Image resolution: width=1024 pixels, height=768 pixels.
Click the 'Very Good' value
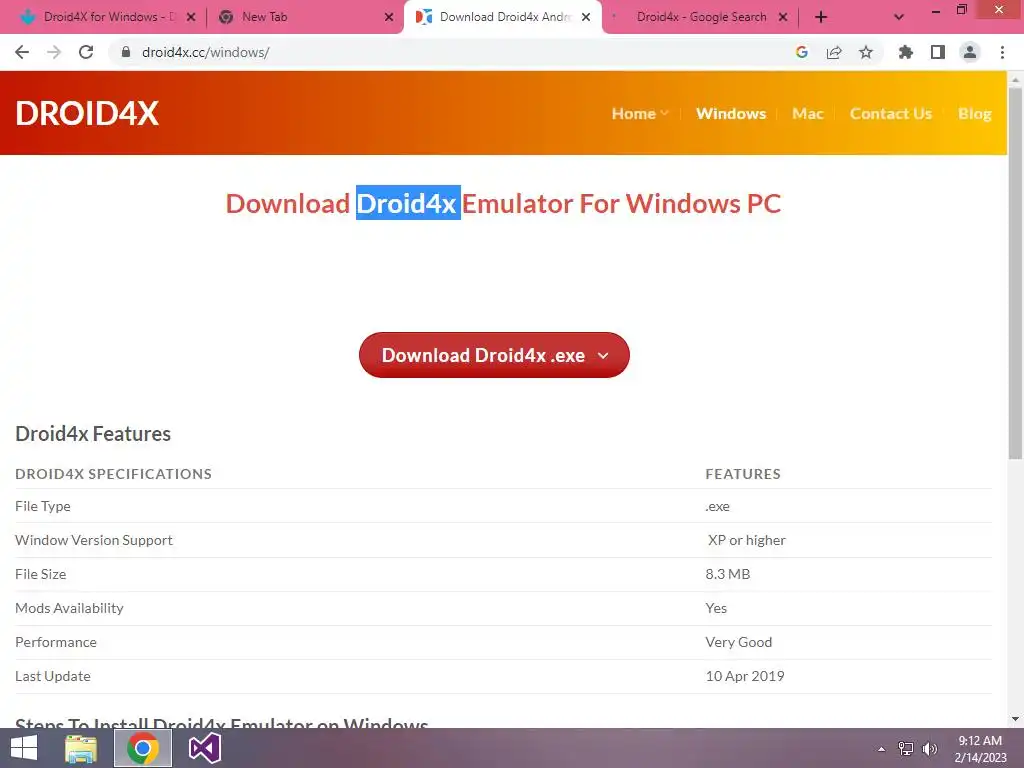[739, 642]
